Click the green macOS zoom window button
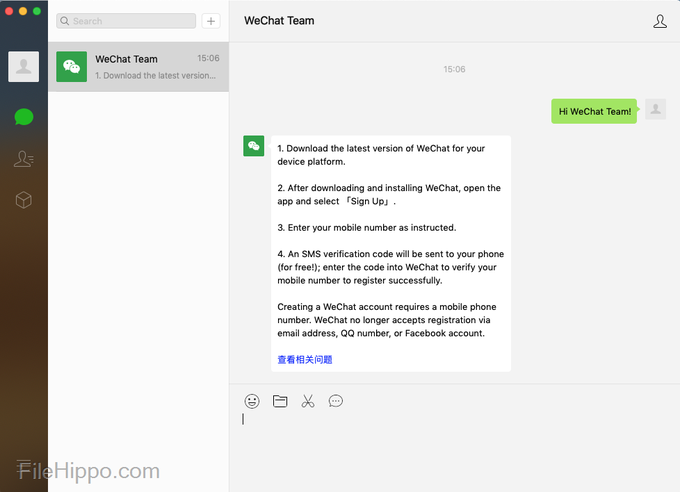This screenshot has width=680, height=492. pos(37,11)
